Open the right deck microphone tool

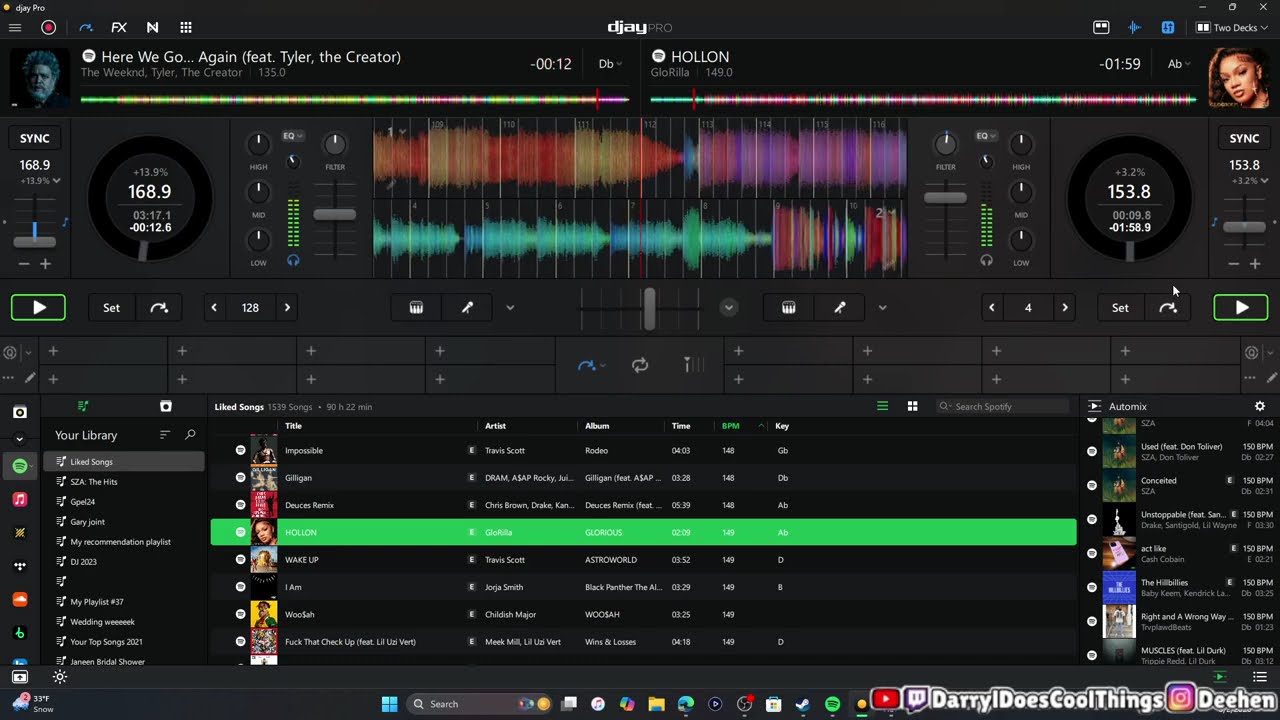840,308
